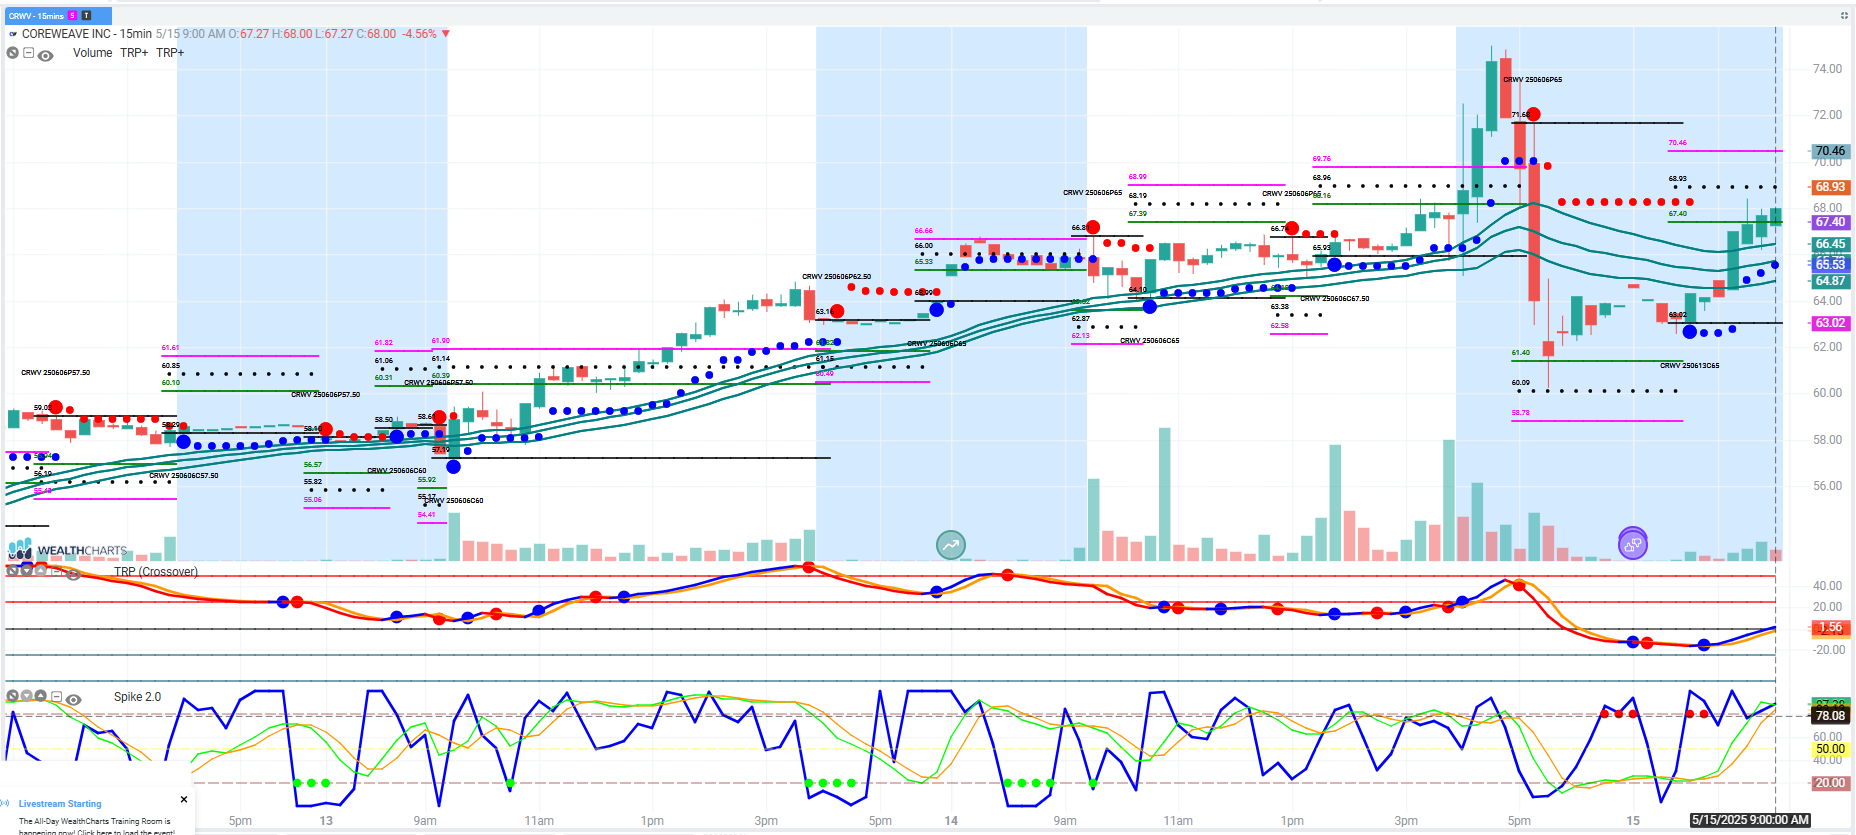This screenshot has width=1856, height=835.
Task: Open COREWEAVE INC - 15min symbol title
Action: (x=86, y=34)
